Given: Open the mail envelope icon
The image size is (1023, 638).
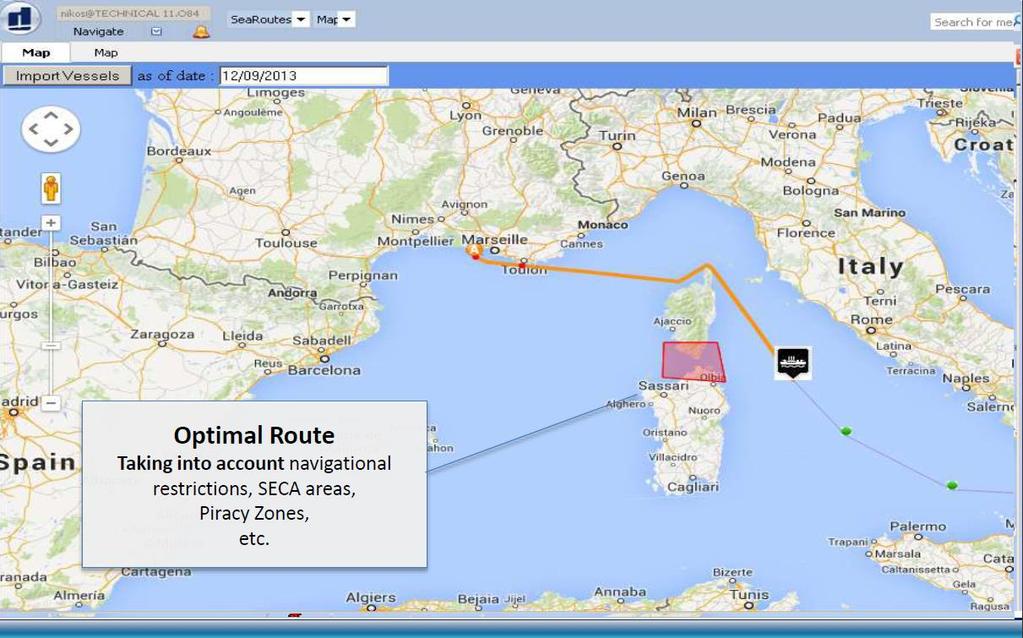Looking at the screenshot, I should point(157,31).
